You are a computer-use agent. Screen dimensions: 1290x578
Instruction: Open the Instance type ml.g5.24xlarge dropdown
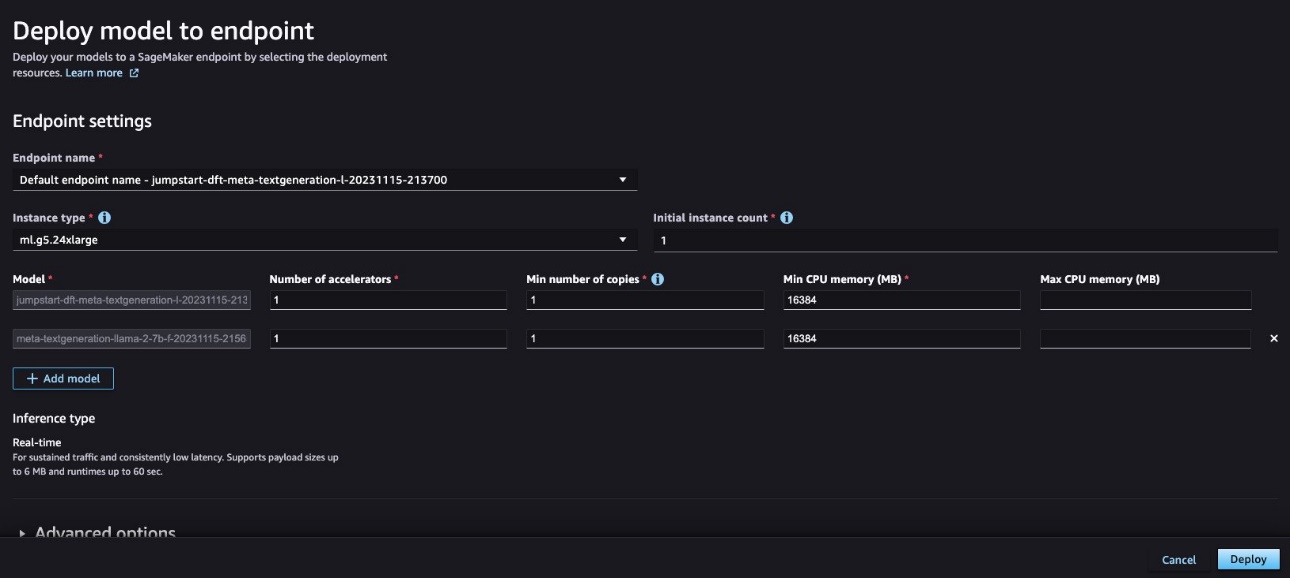325,240
